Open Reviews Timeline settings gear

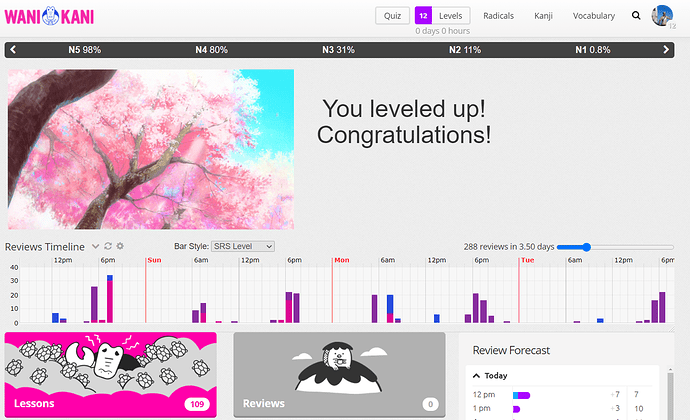coord(120,246)
